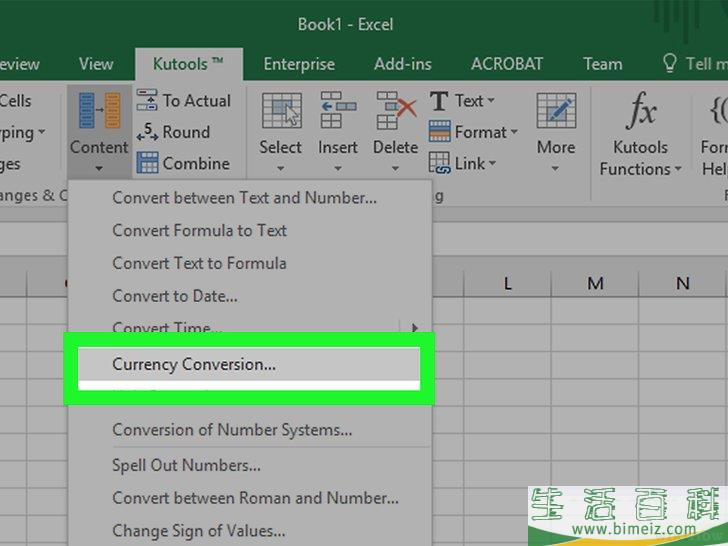Screen dimensions: 728x546
Task: Expand the Delete dropdown arrow
Action: (x=395, y=169)
